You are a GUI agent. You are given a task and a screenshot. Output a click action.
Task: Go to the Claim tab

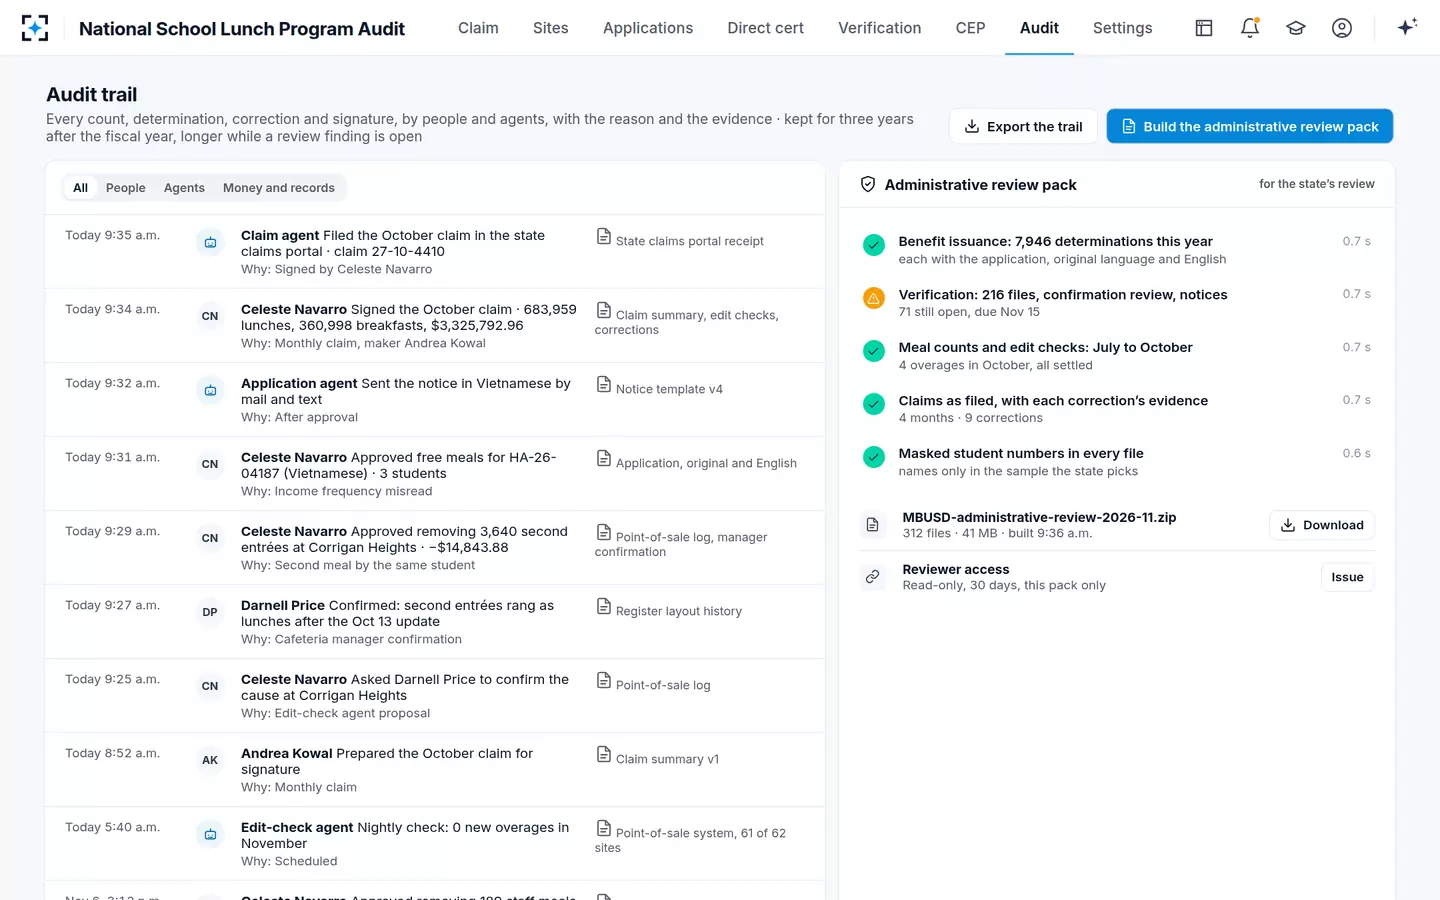click(x=478, y=28)
